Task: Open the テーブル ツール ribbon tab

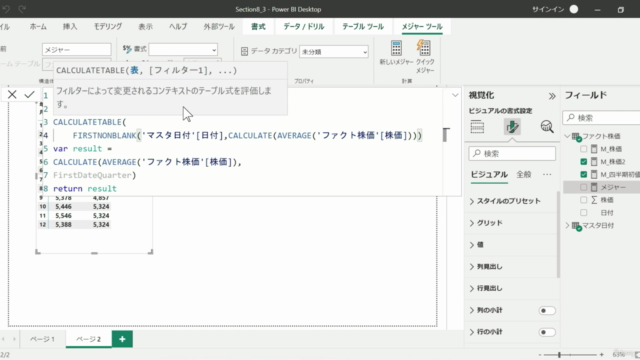Action: pos(363,27)
